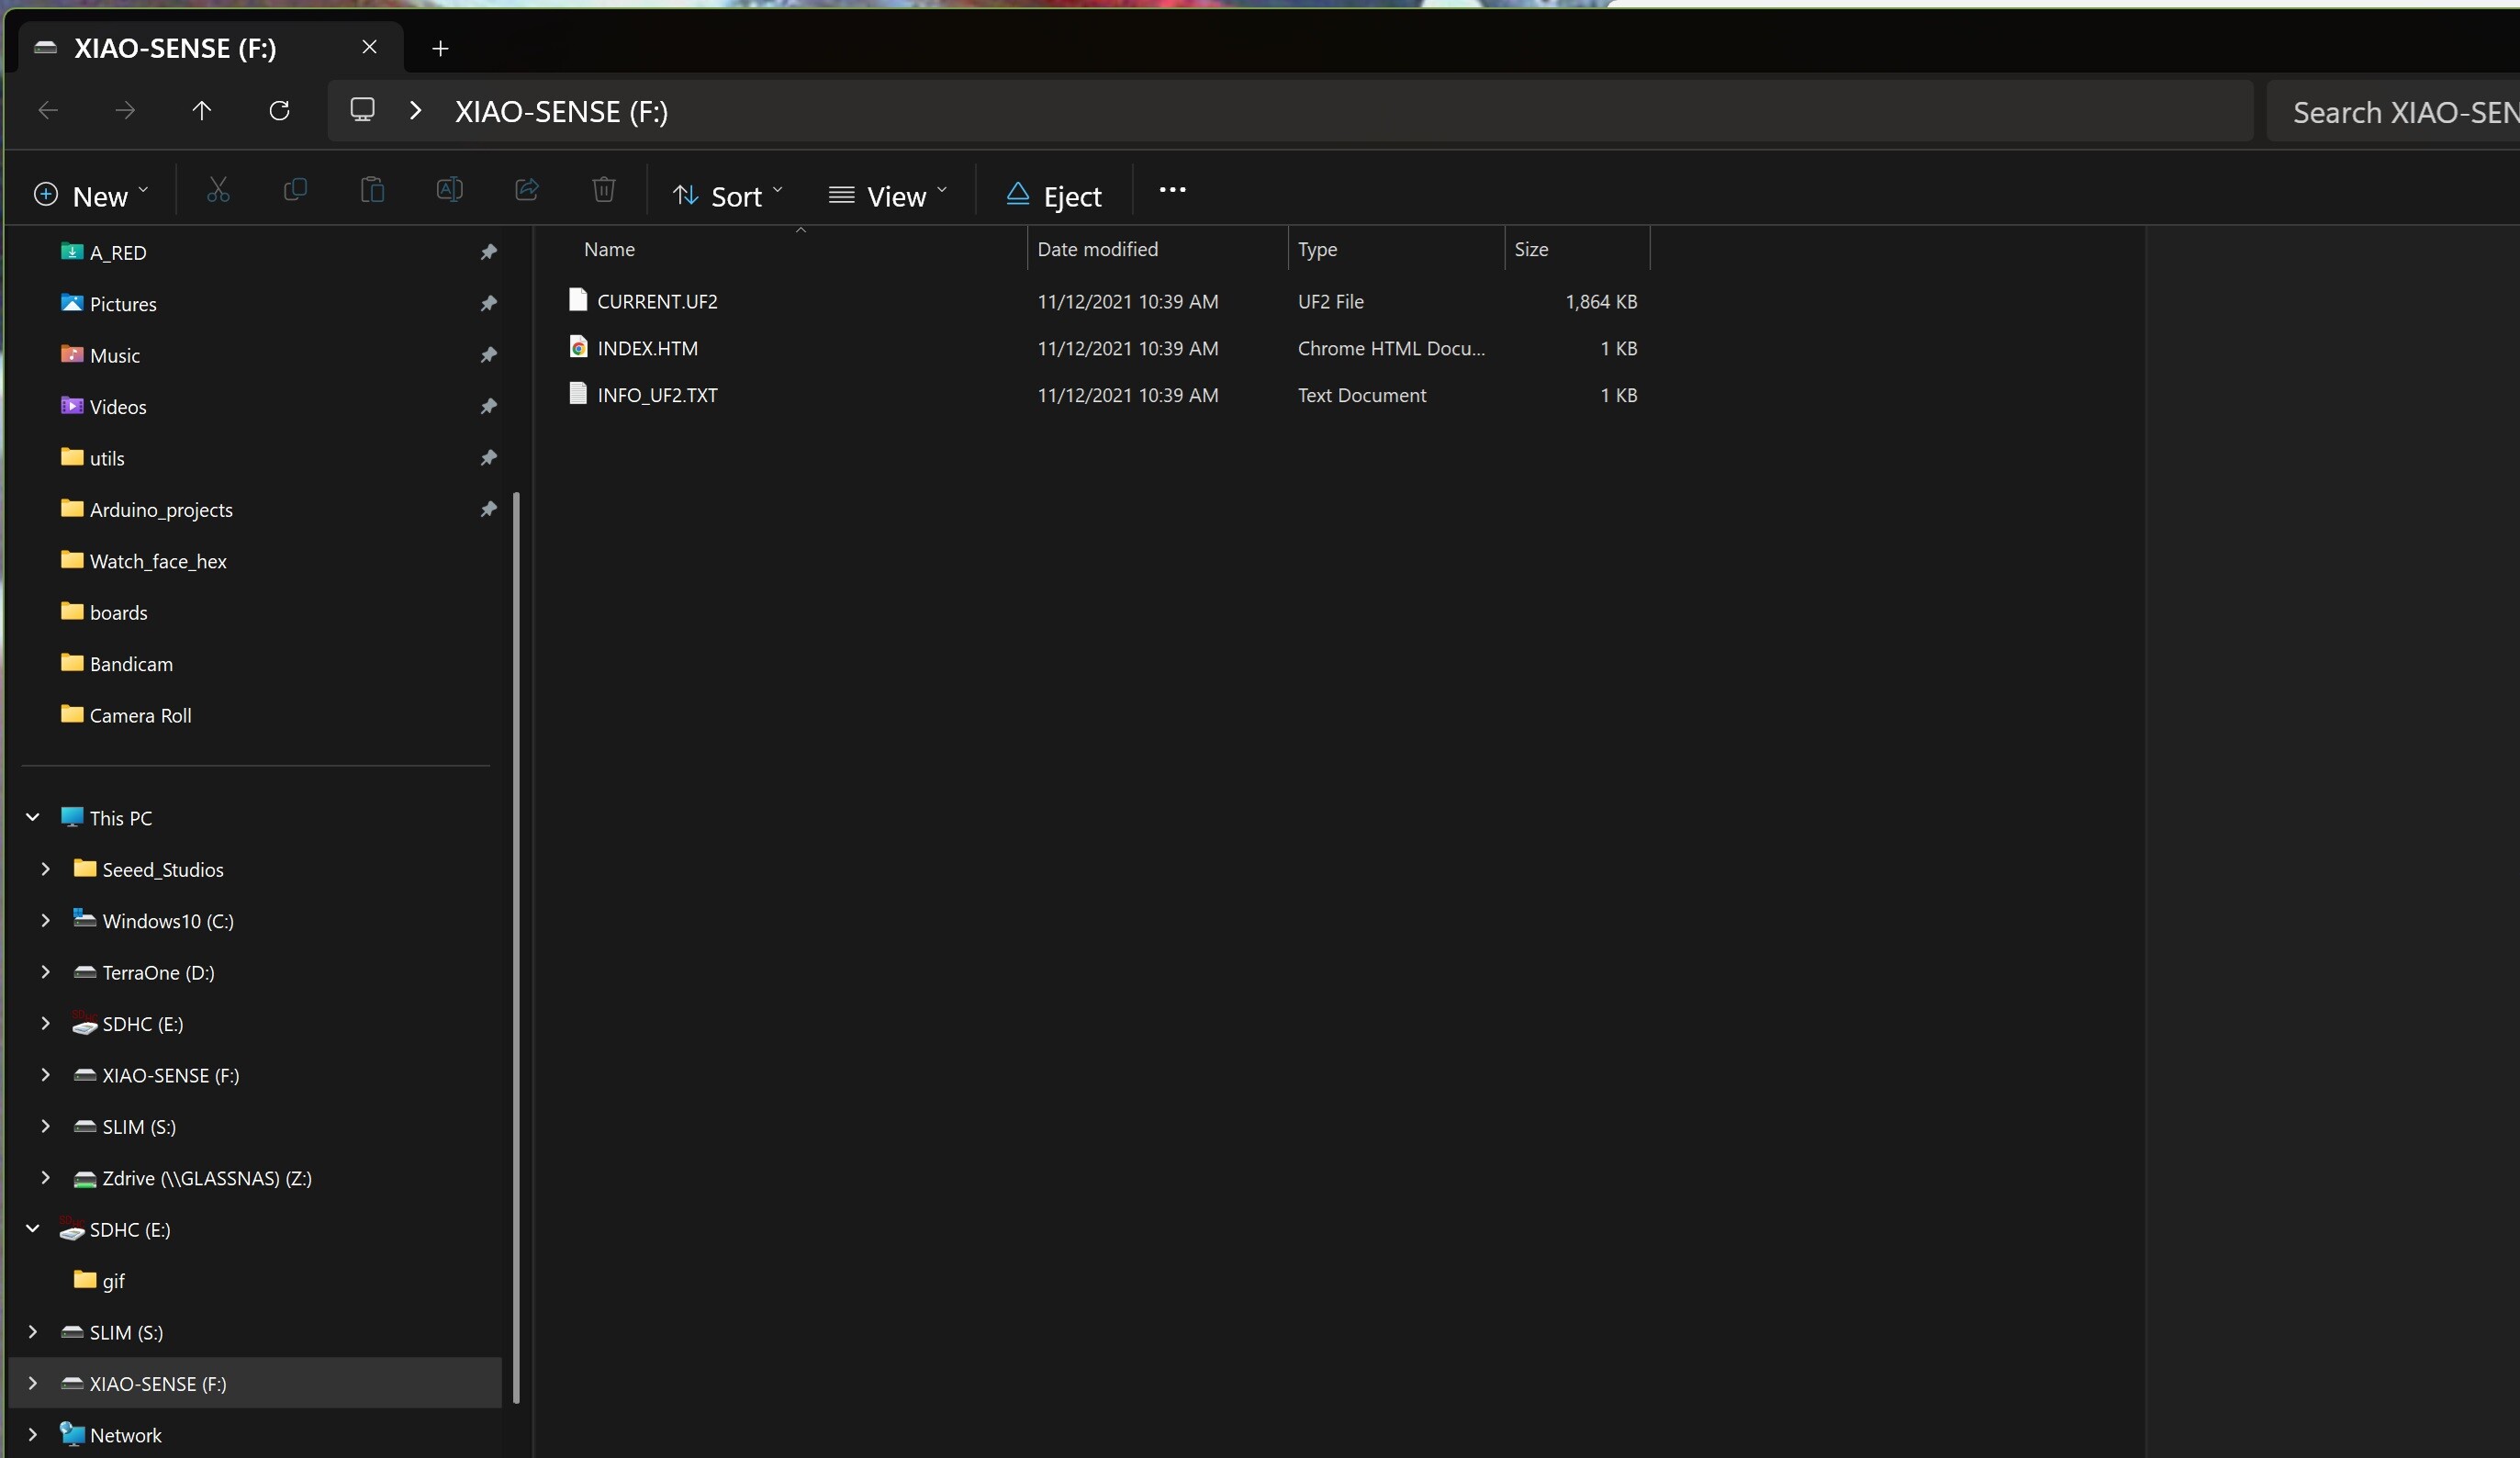This screenshot has height=1458, width=2520.
Task: Click the Delete trash icon in toolbar
Action: pos(603,190)
